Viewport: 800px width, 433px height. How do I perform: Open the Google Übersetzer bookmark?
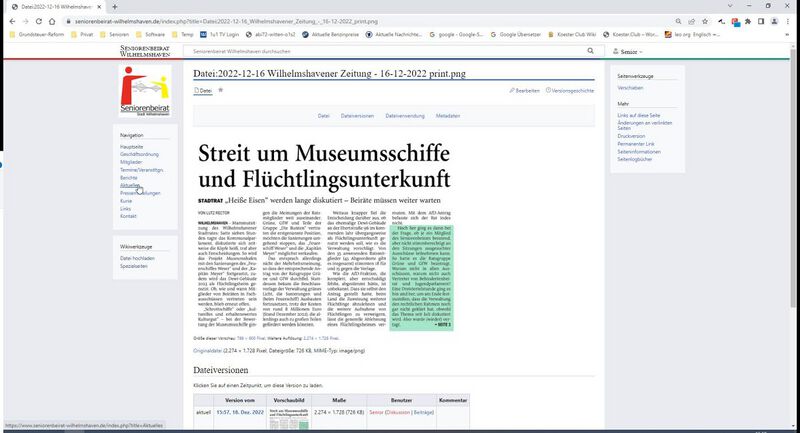pos(515,32)
